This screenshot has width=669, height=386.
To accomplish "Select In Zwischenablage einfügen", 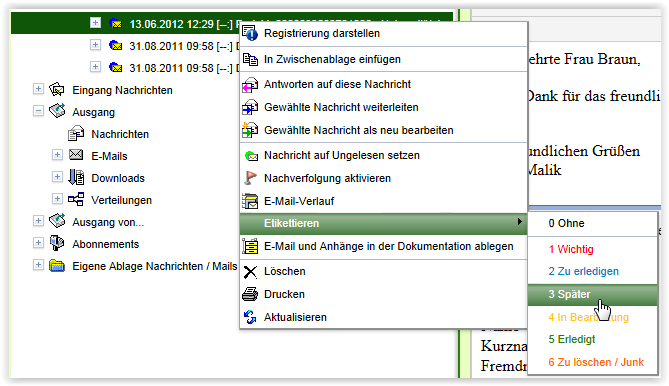I will [384, 59].
